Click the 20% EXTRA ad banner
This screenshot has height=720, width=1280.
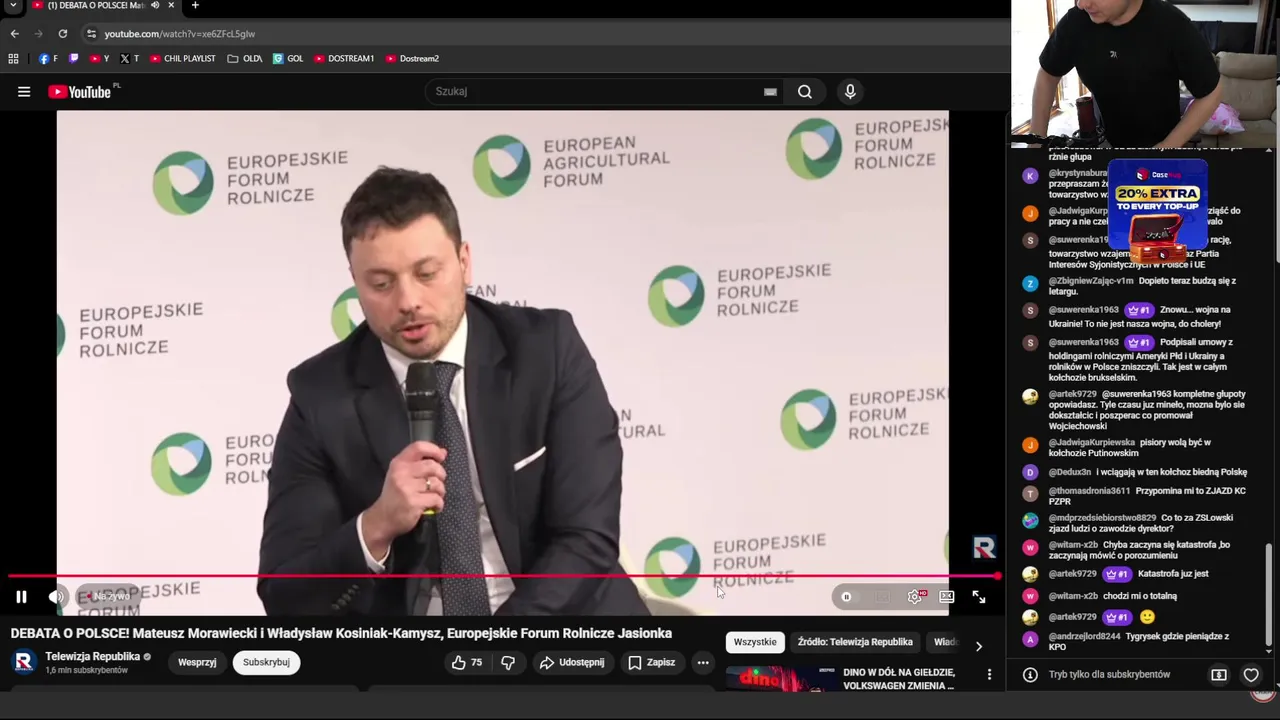(x=1157, y=211)
